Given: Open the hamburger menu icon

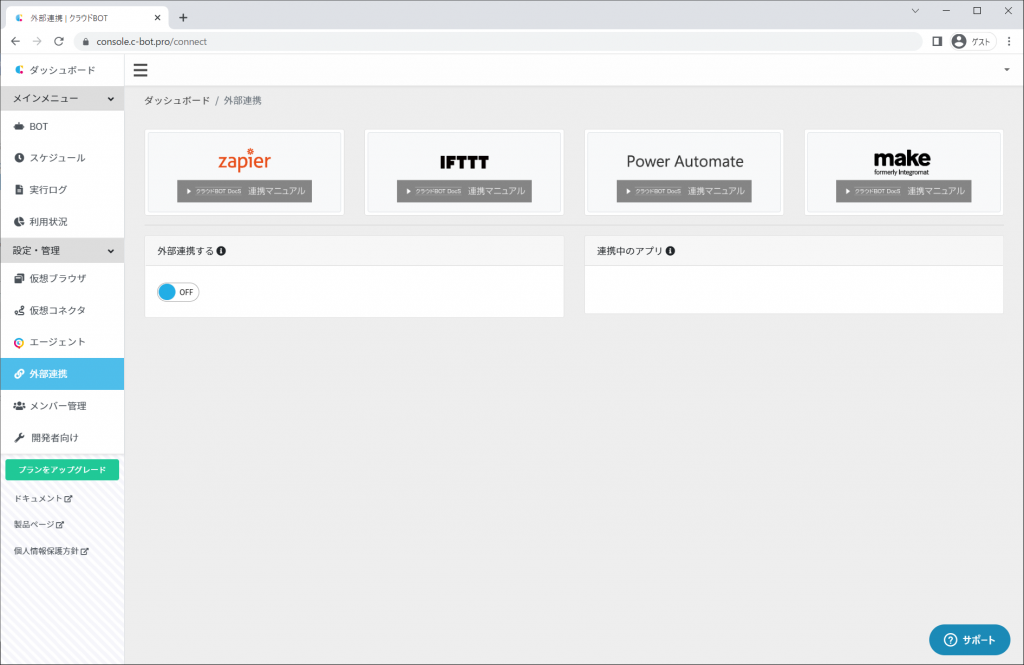Looking at the screenshot, I should (140, 70).
